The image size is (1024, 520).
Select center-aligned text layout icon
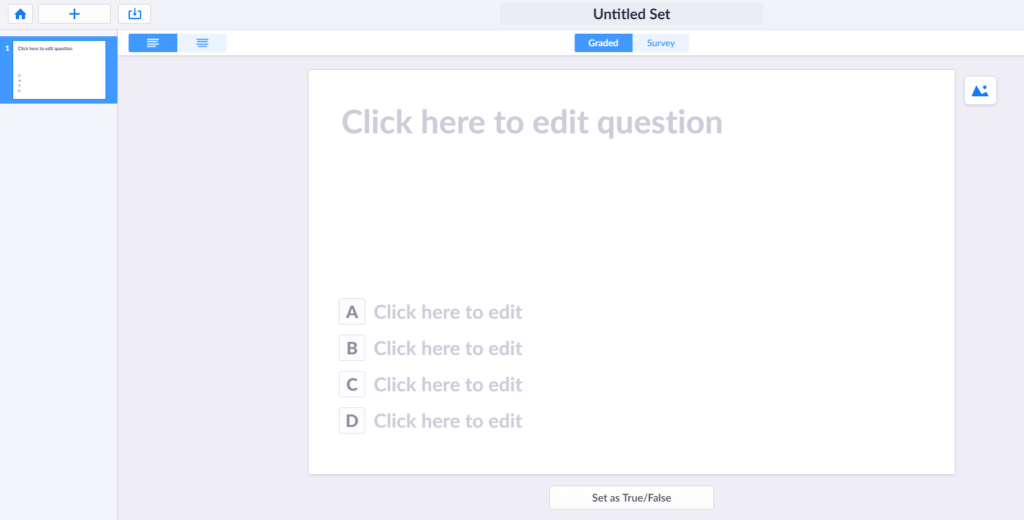coord(203,43)
